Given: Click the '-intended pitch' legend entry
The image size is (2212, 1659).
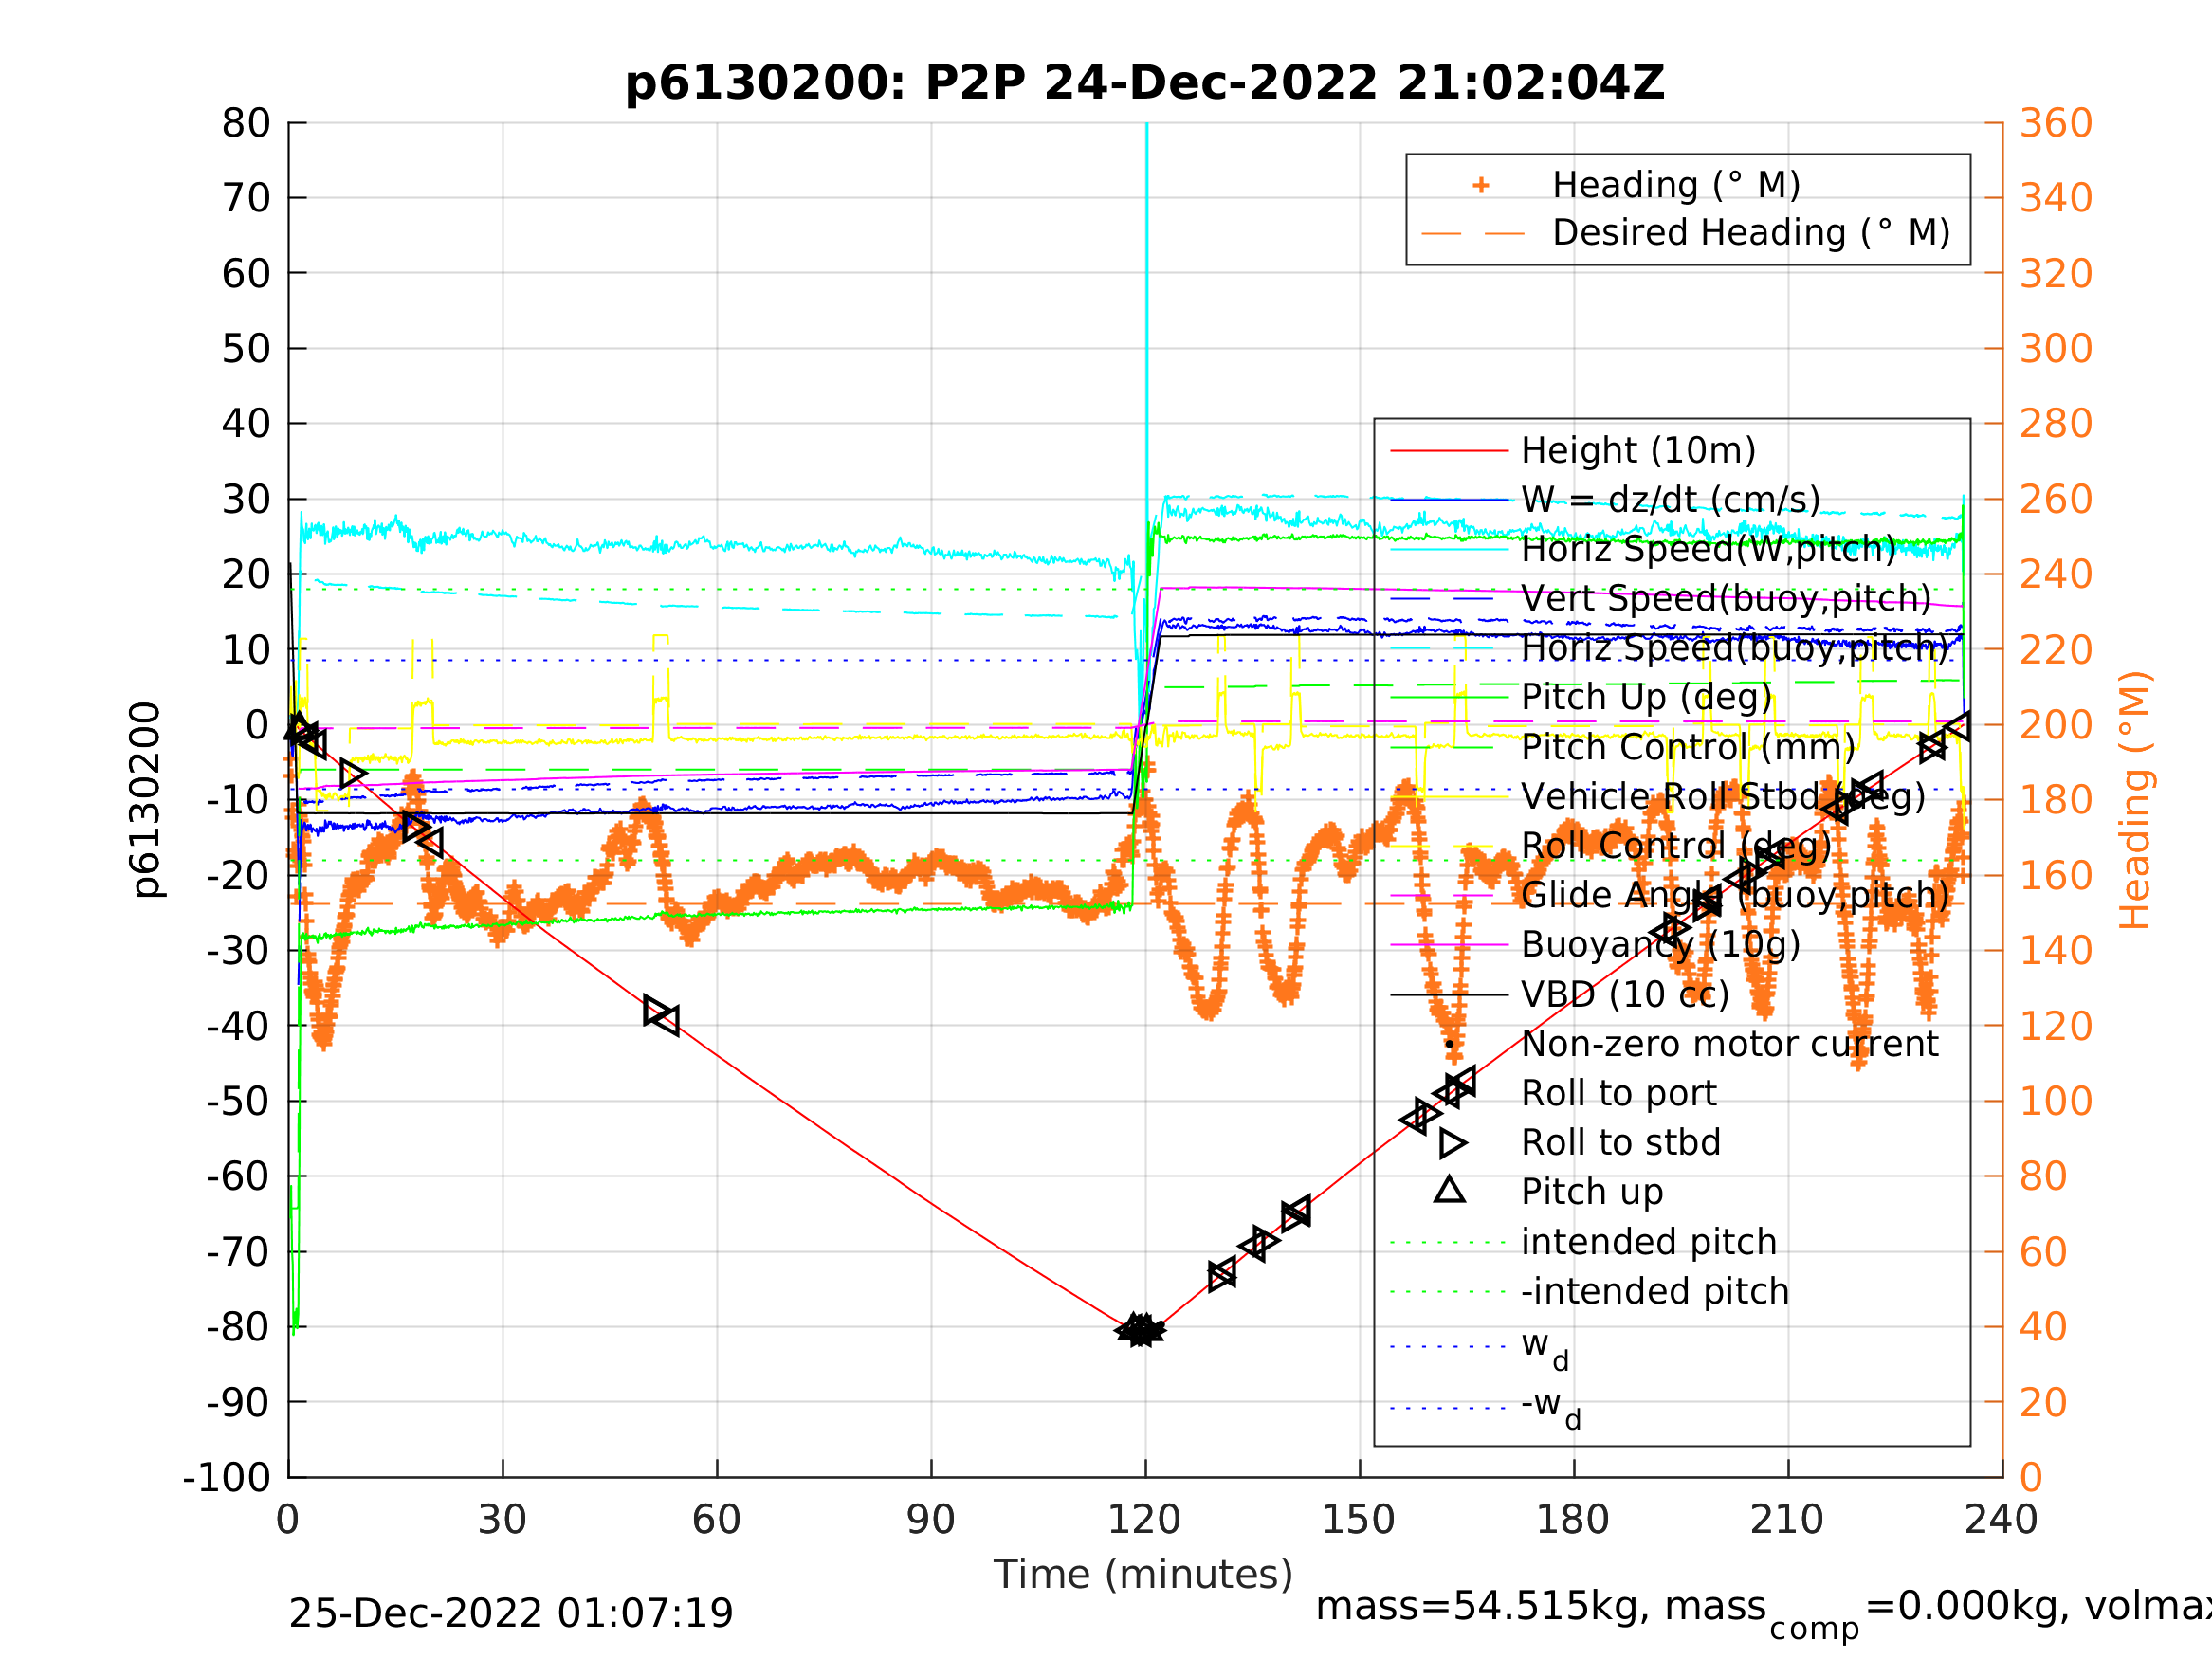Looking at the screenshot, I should [1654, 1291].
